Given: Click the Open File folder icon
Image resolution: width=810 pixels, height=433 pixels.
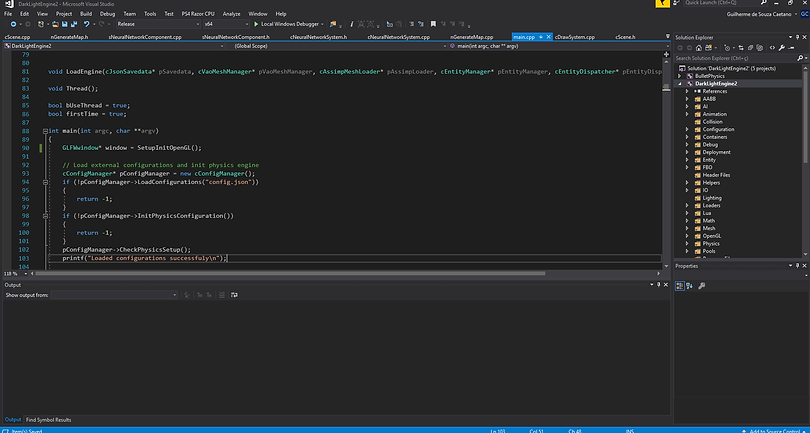Looking at the screenshot, I should tap(55, 24).
